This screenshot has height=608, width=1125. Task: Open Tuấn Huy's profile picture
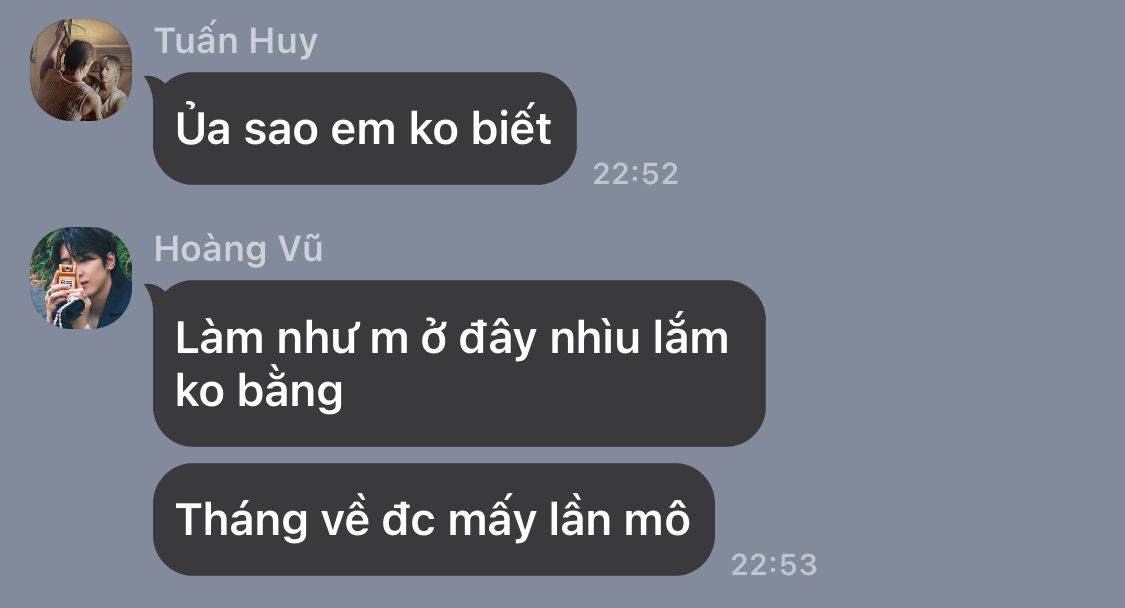(x=81, y=70)
